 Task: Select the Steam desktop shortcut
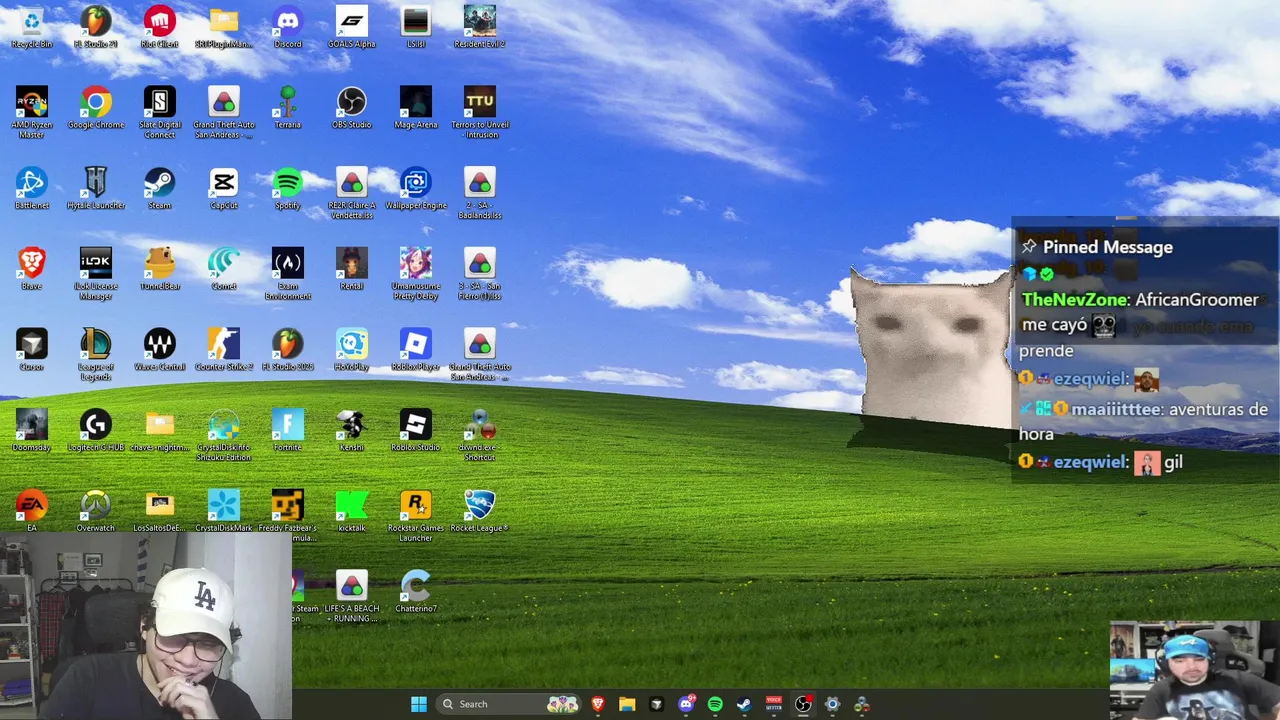[x=160, y=188]
